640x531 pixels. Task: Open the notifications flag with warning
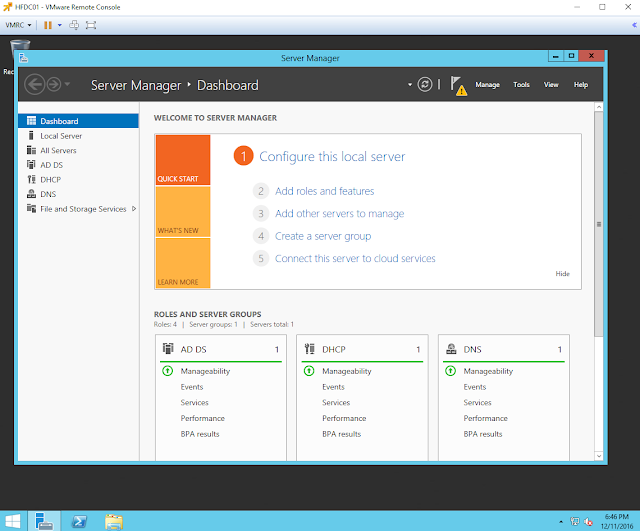pos(458,85)
